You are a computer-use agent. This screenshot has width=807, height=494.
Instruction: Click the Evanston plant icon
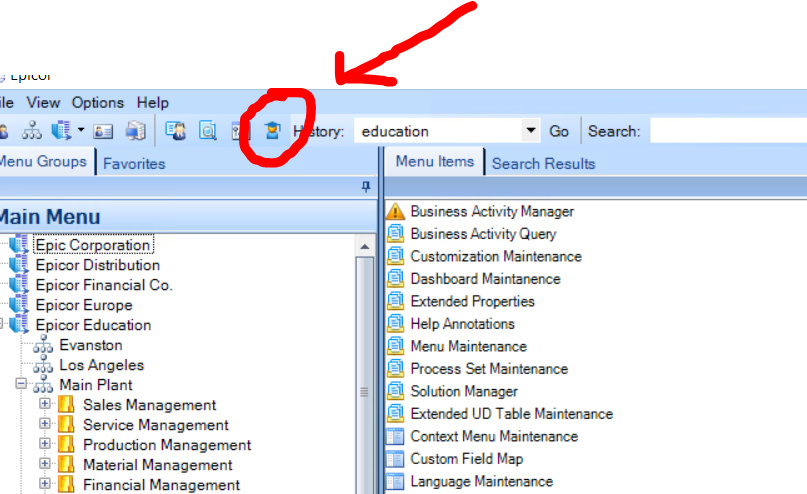point(43,345)
